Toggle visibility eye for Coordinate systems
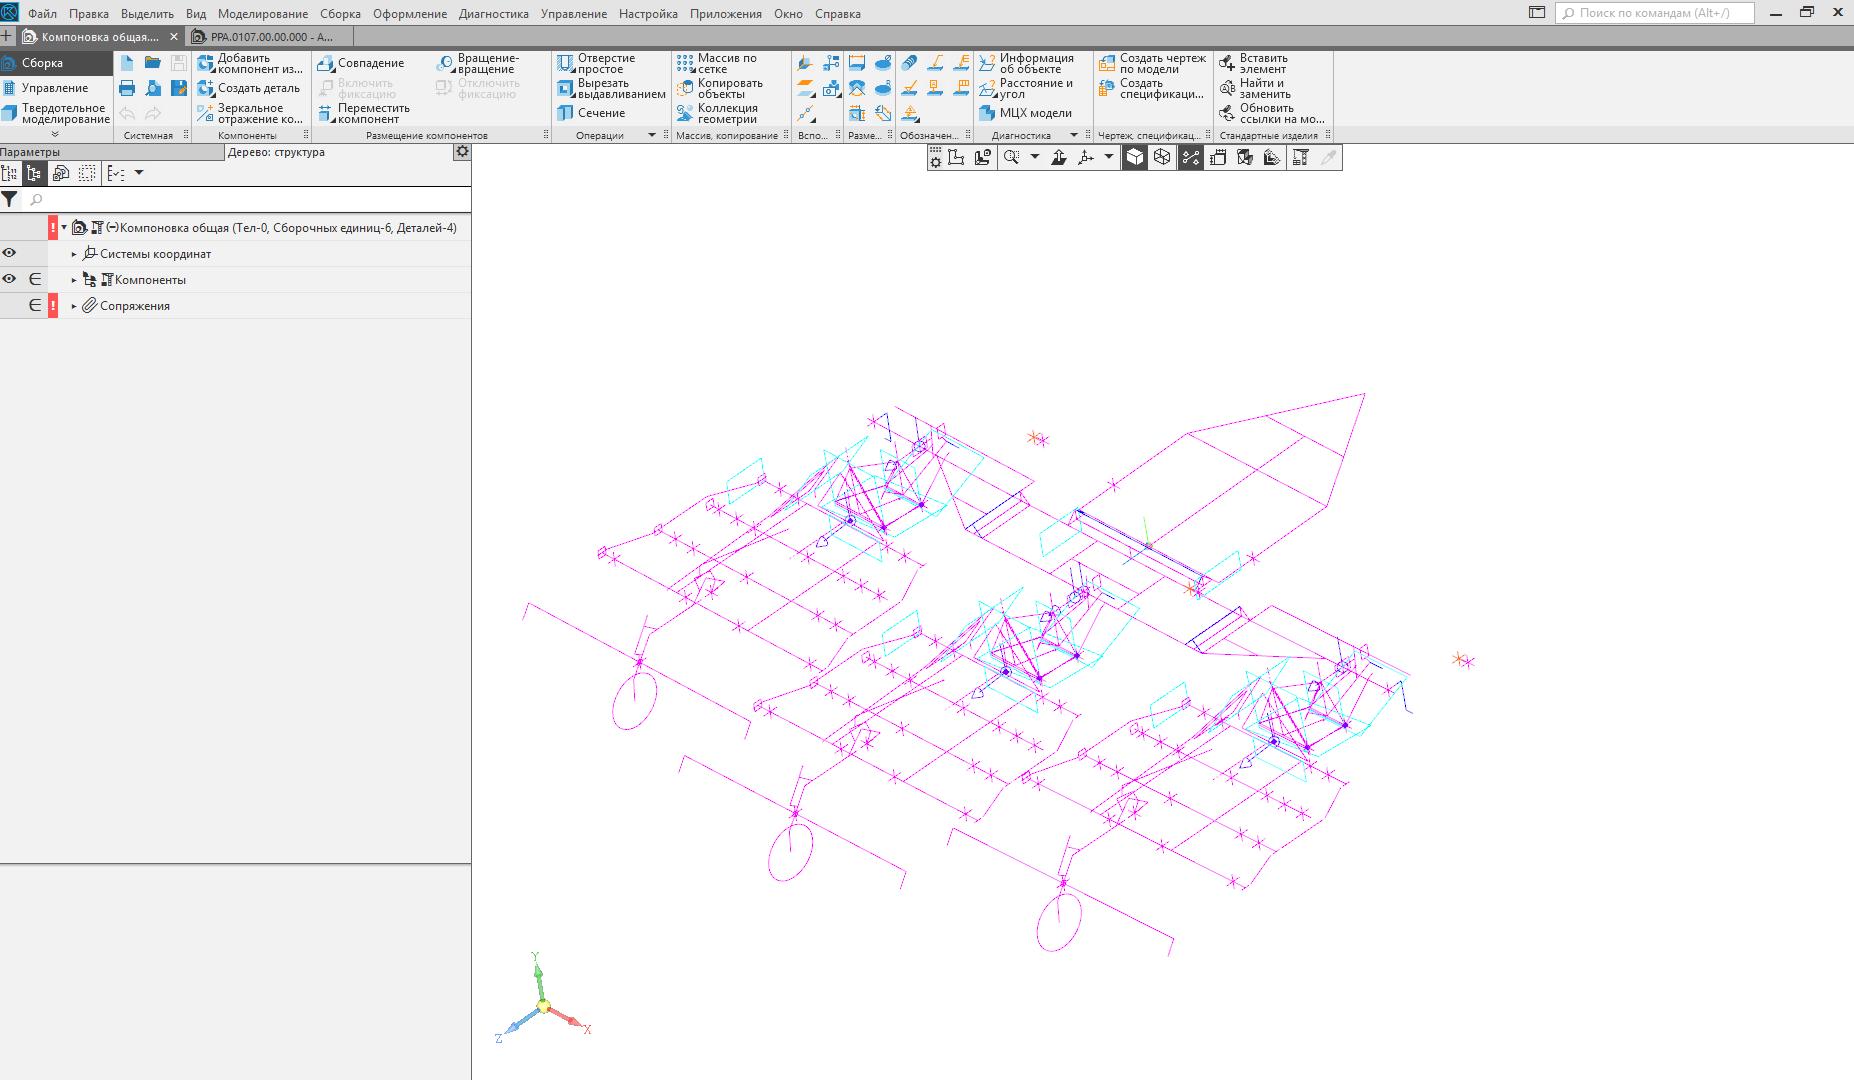Screen dimensions: 1854x1080 coord(9,253)
